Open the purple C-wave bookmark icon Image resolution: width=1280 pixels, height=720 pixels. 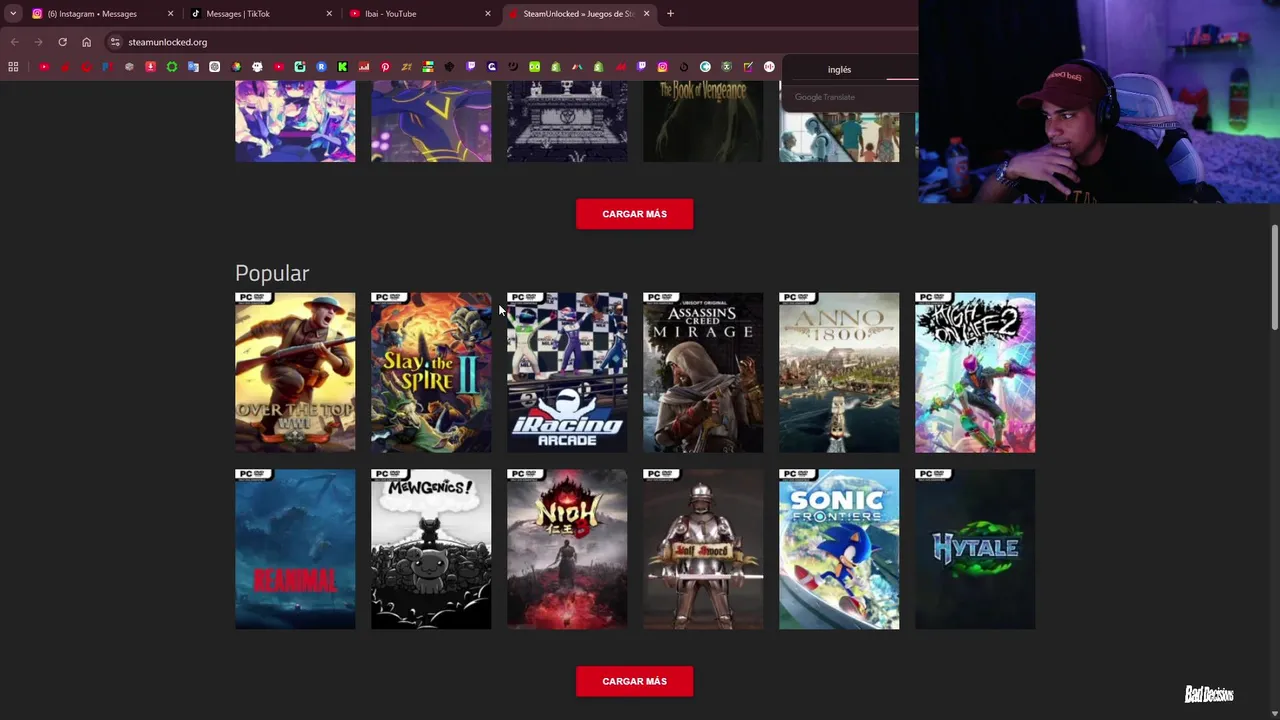492,67
